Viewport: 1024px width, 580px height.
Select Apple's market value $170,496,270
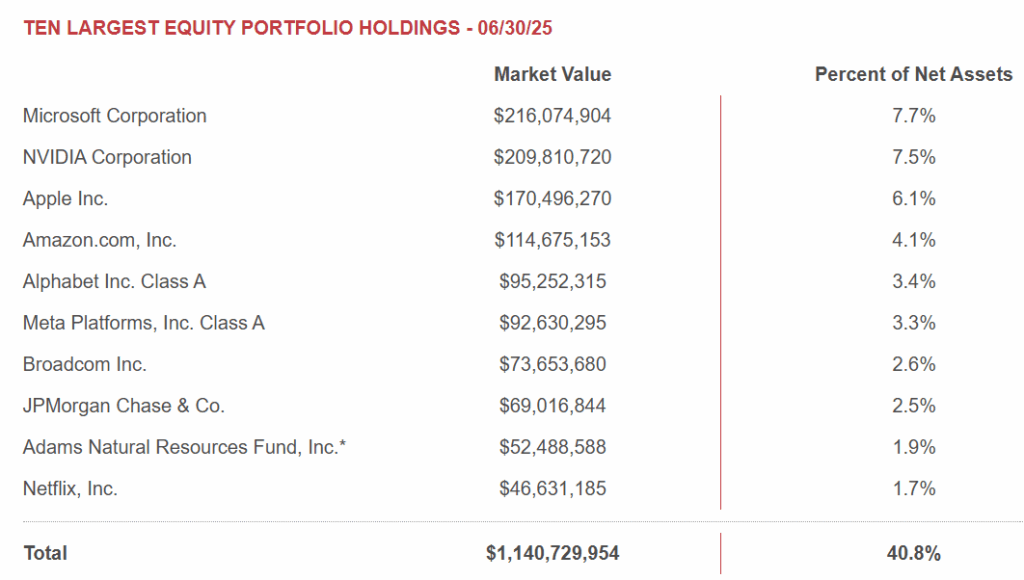pyautogui.click(x=552, y=199)
